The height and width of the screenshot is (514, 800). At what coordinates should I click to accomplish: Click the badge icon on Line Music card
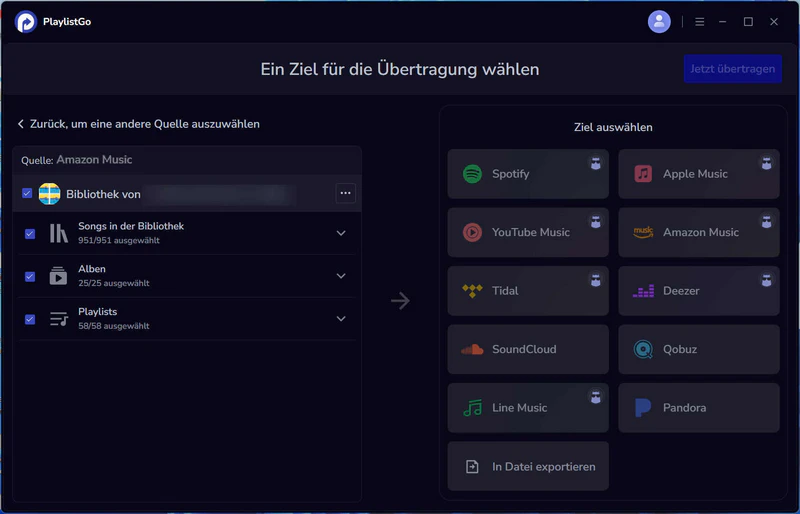coord(595,397)
